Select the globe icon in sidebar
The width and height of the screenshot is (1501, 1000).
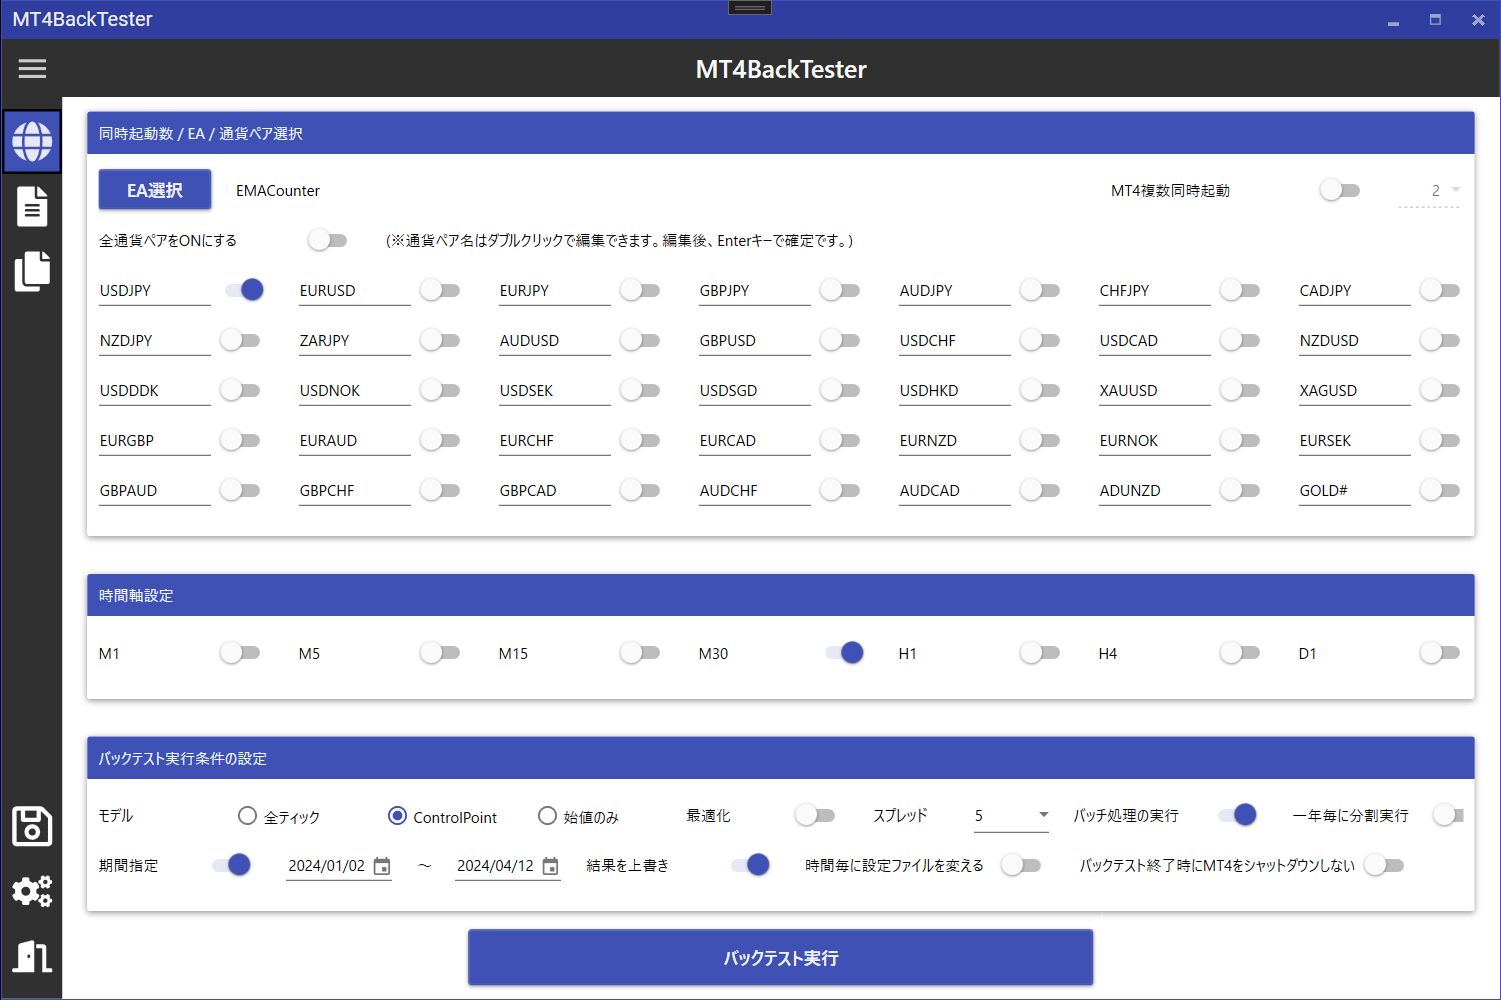click(x=32, y=141)
